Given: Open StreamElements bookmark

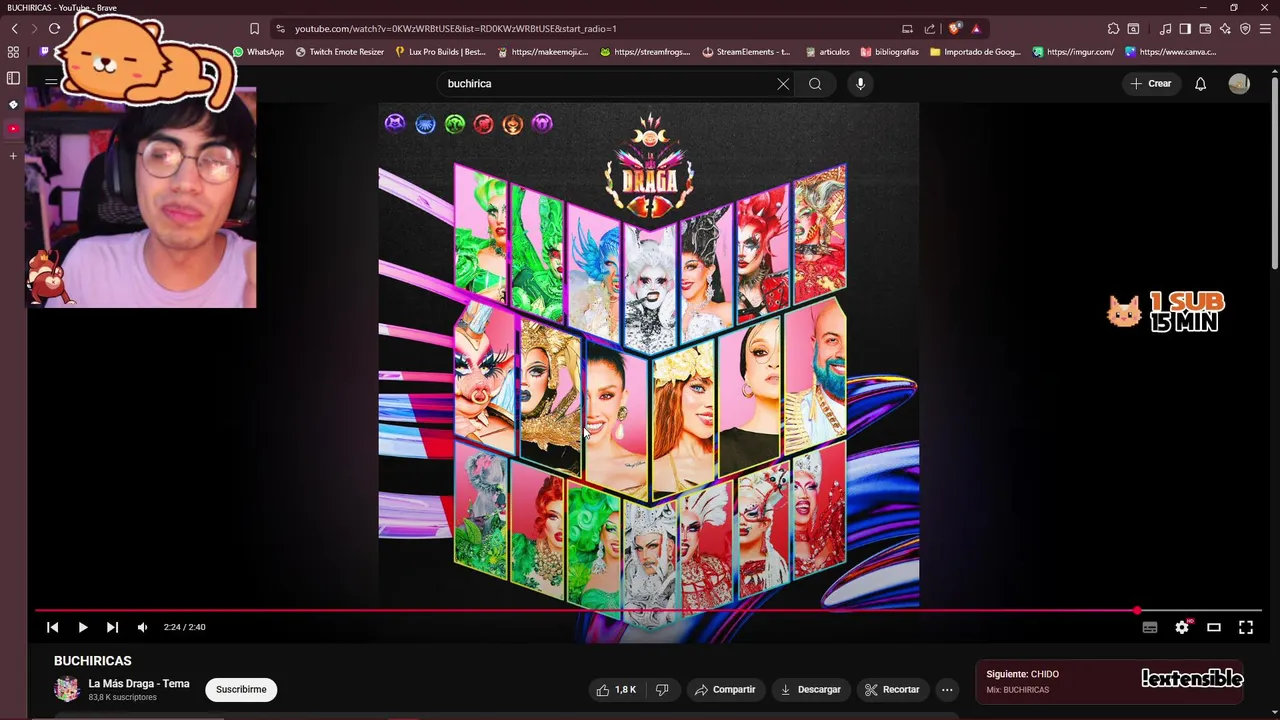Looking at the screenshot, I should (746, 52).
